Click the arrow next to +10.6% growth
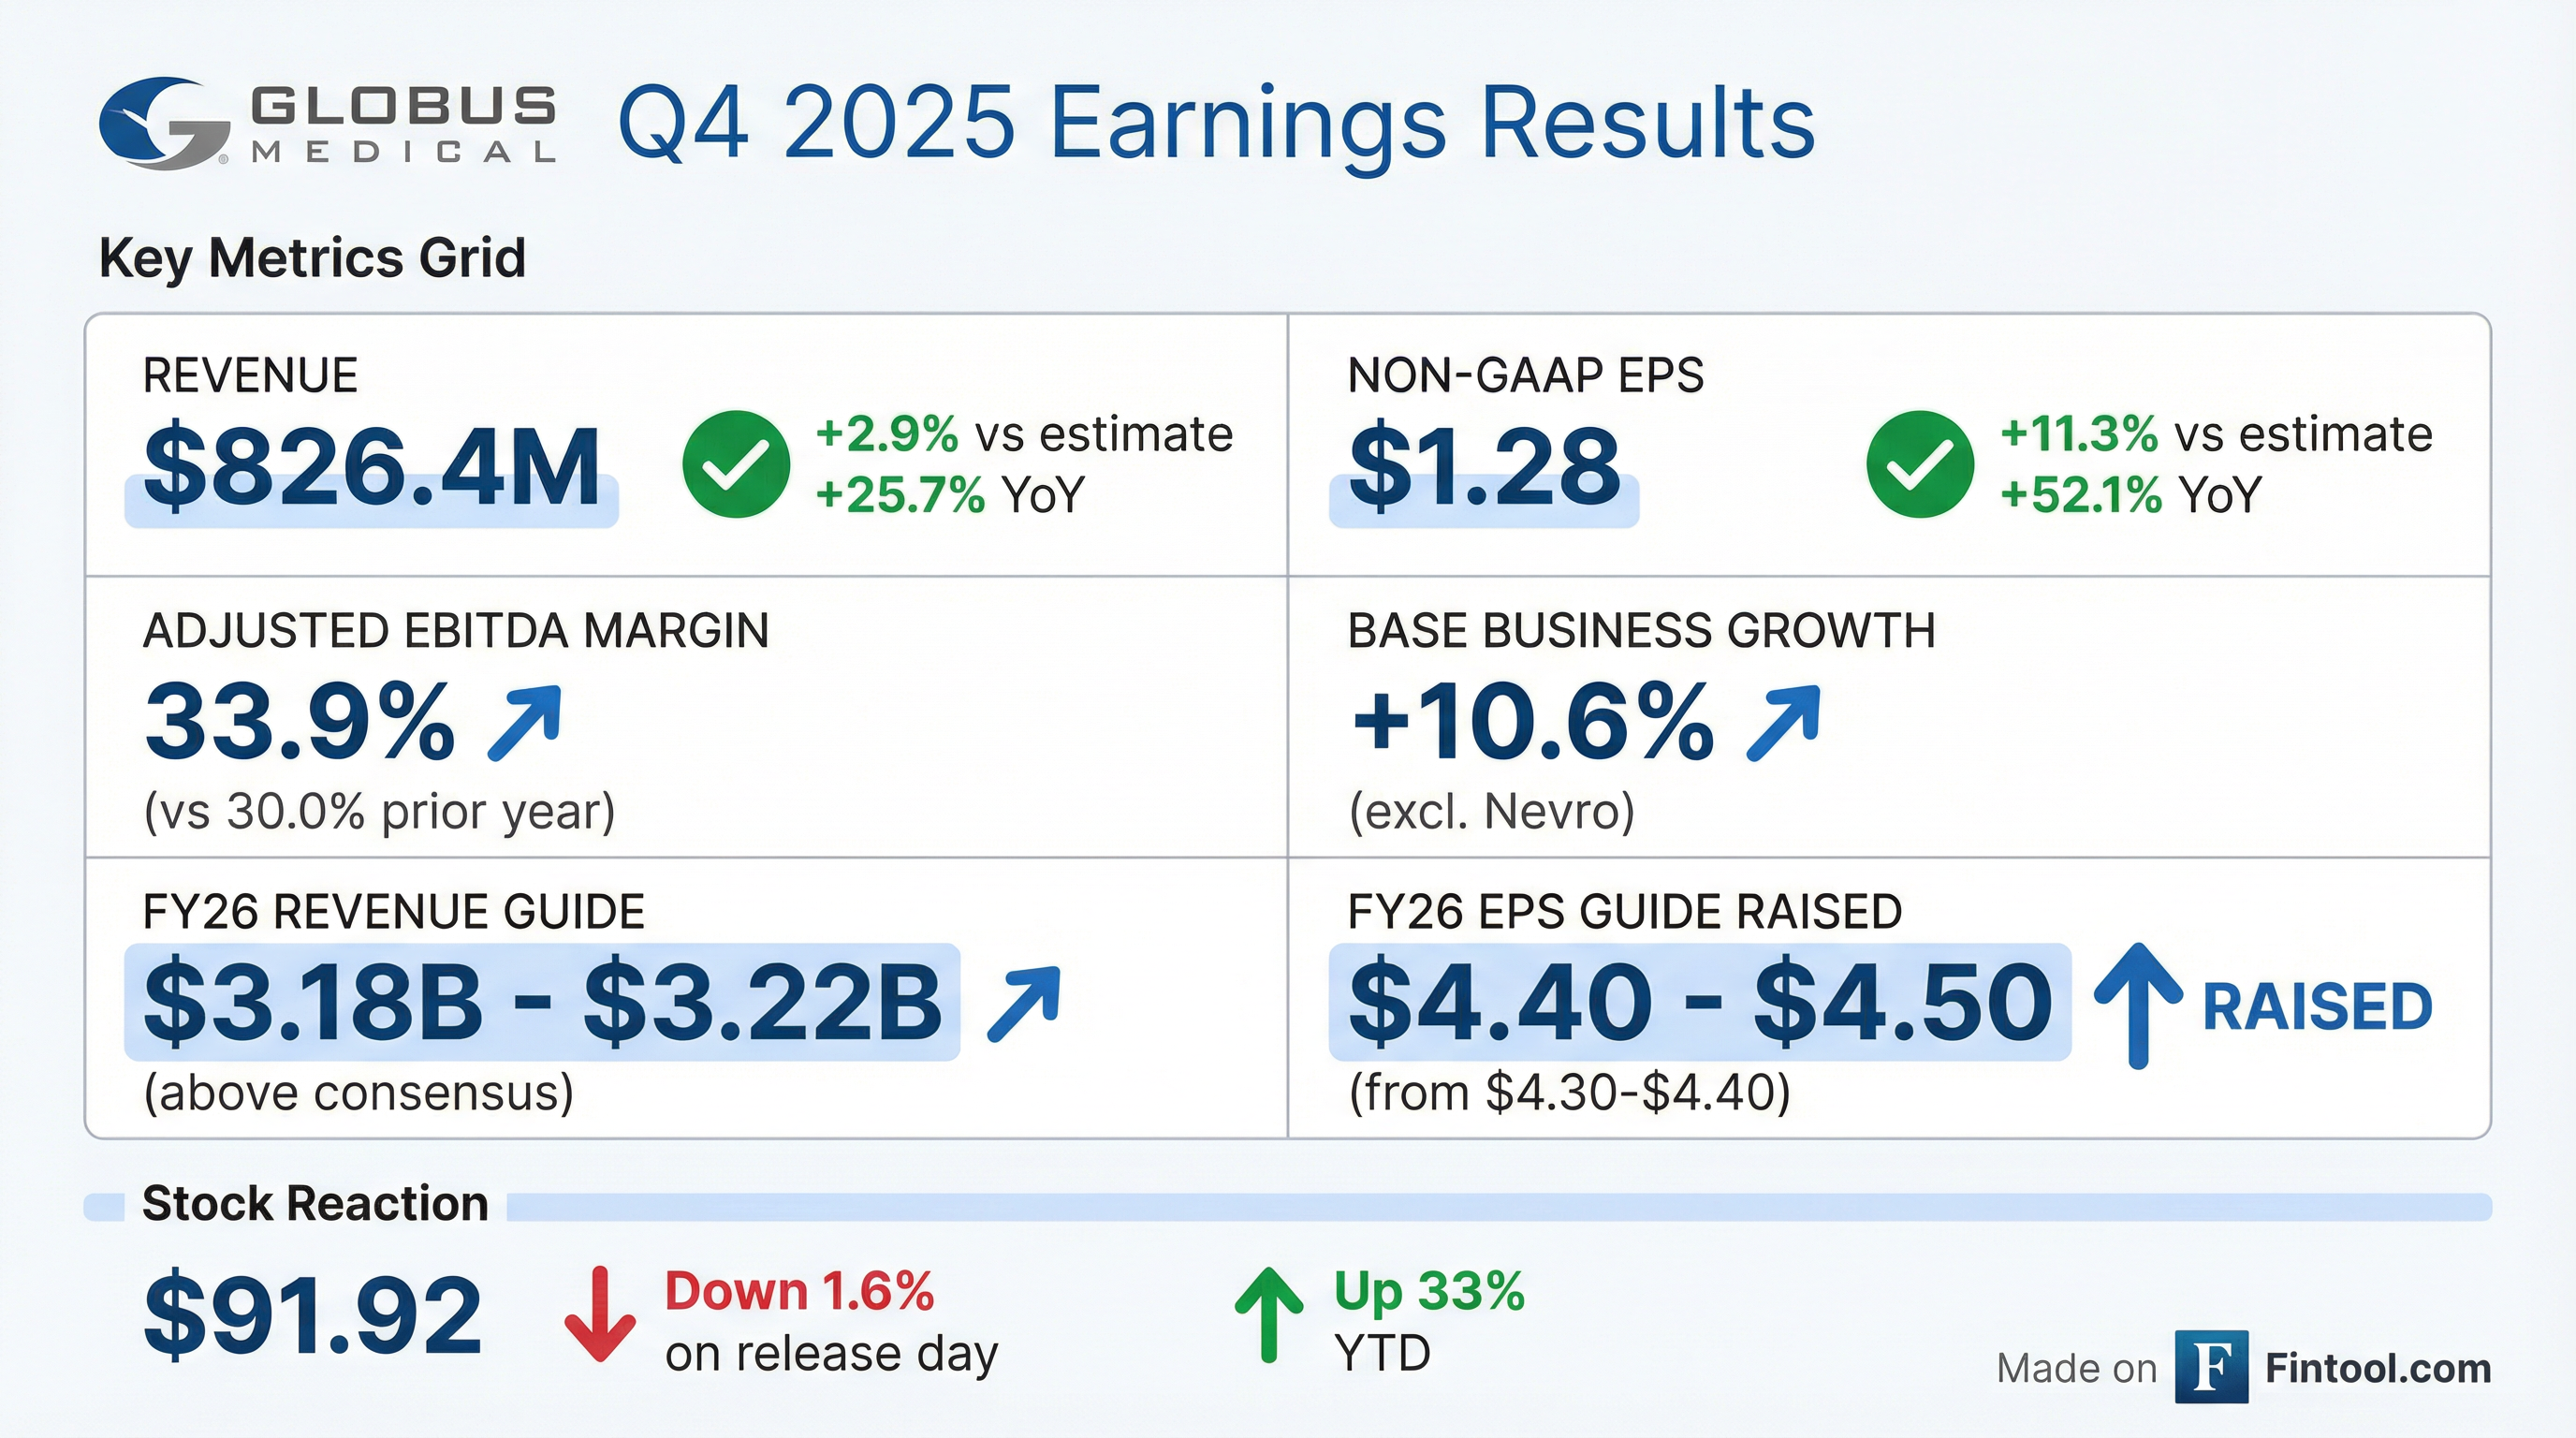This screenshot has width=2576, height=1438. click(1783, 722)
